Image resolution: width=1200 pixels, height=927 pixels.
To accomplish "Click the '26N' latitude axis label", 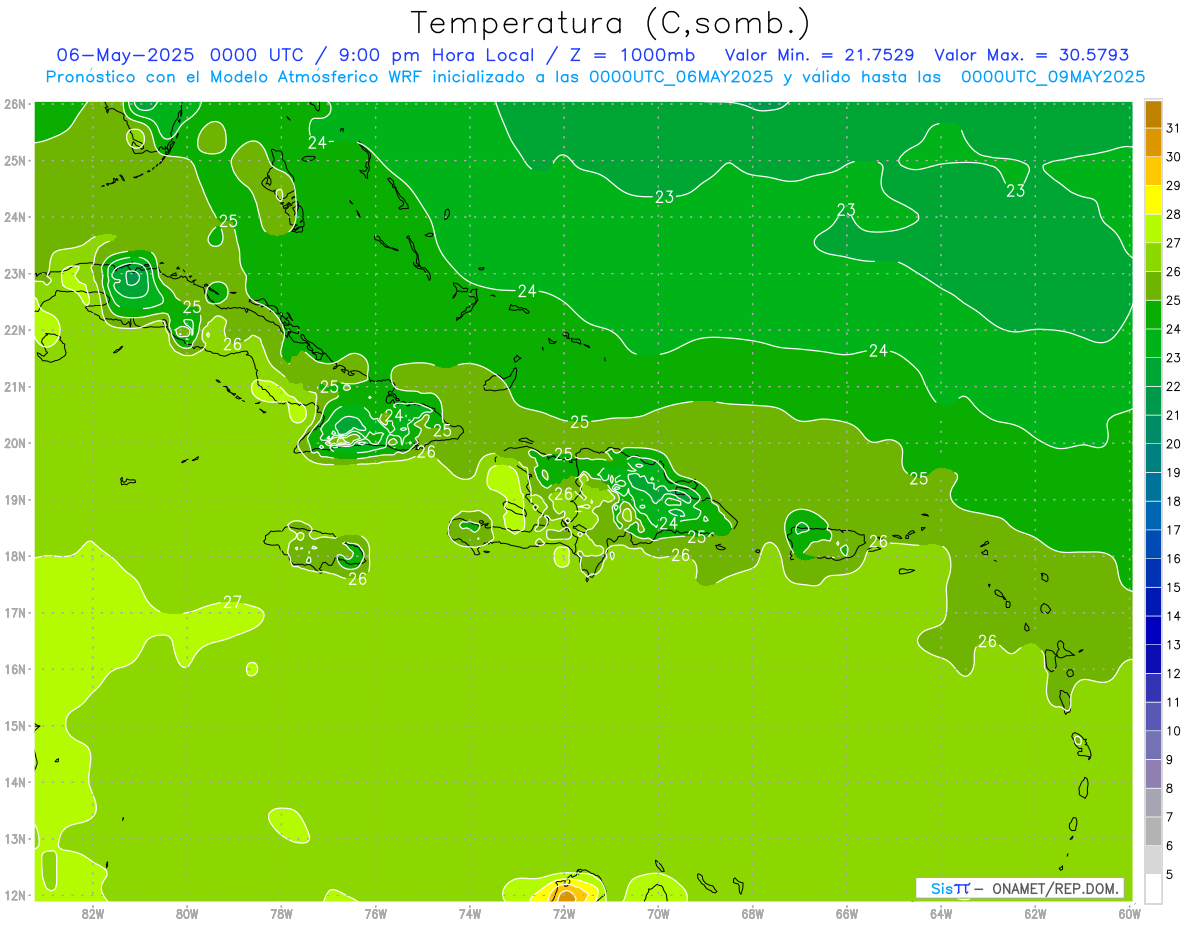I will click(x=14, y=104).
